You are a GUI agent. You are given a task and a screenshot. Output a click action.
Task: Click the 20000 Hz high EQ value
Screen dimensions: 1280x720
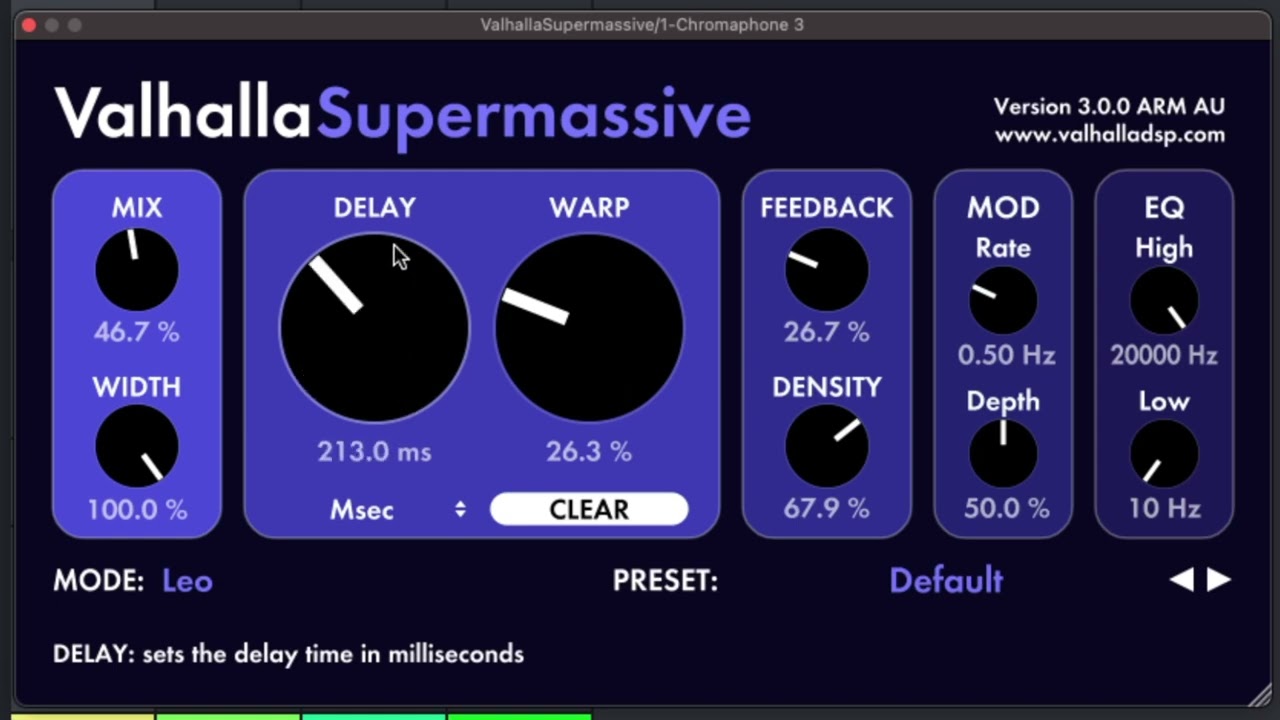1164,355
